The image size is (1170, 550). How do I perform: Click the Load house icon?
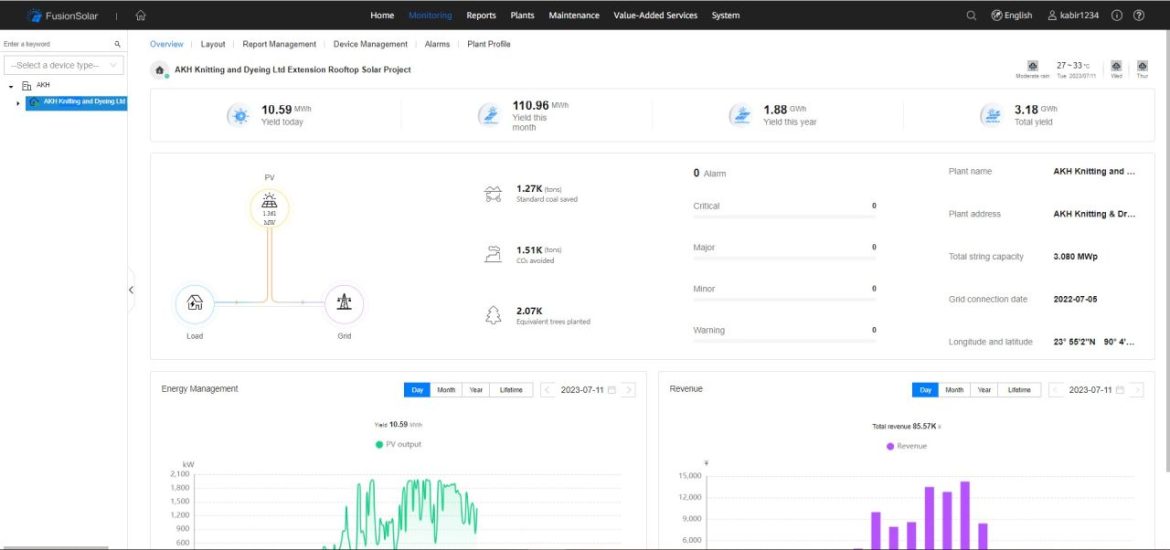(195, 303)
